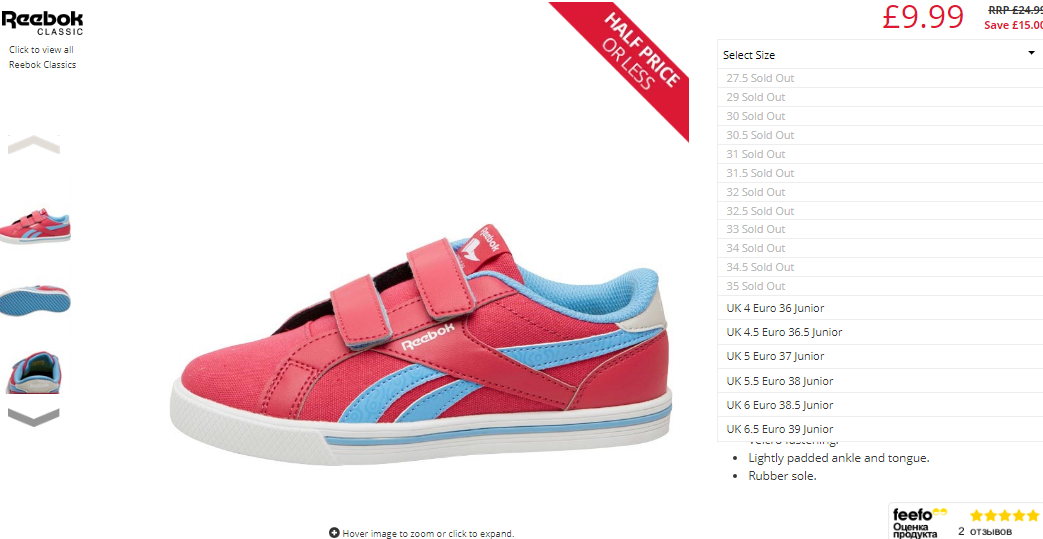The width and height of the screenshot is (1043, 539).
Task: Click 'view all Reebok Classics' link
Action: click(42, 57)
